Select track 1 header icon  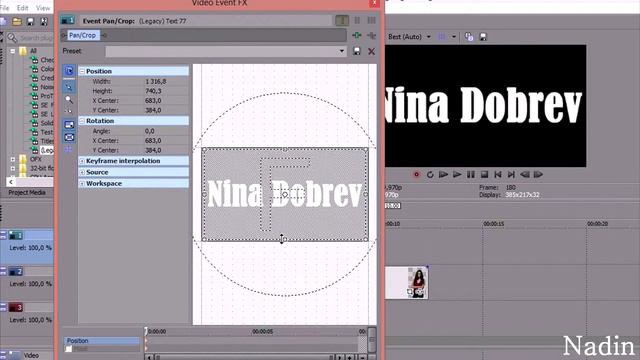tap(16, 235)
